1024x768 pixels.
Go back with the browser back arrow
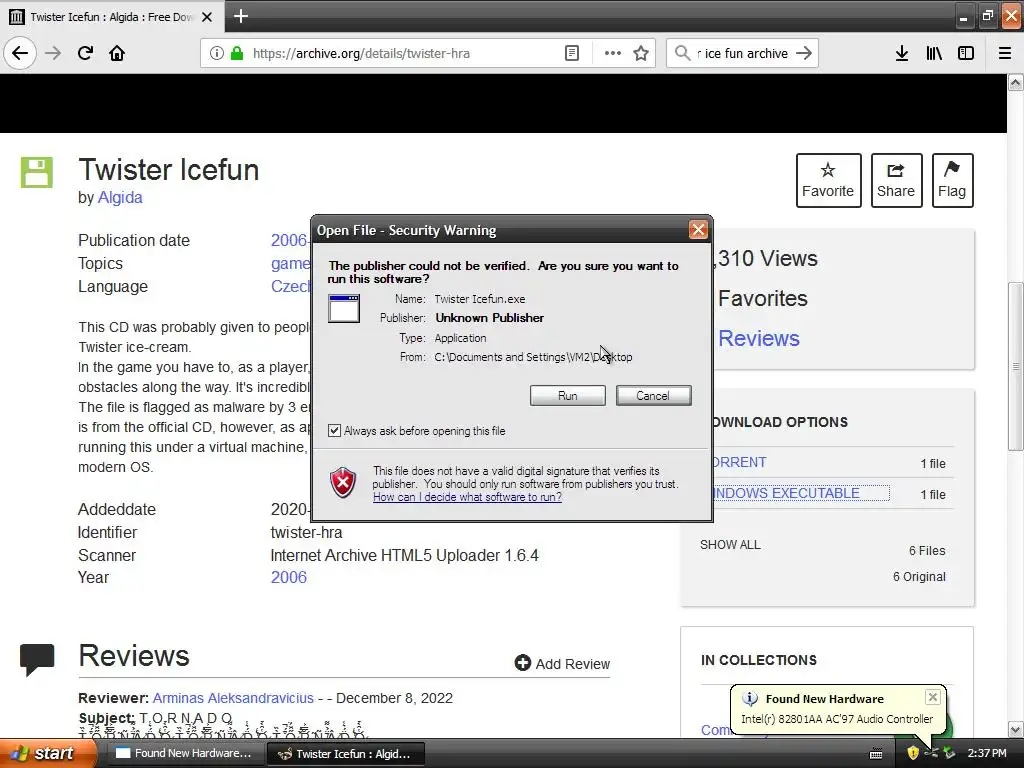point(20,53)
